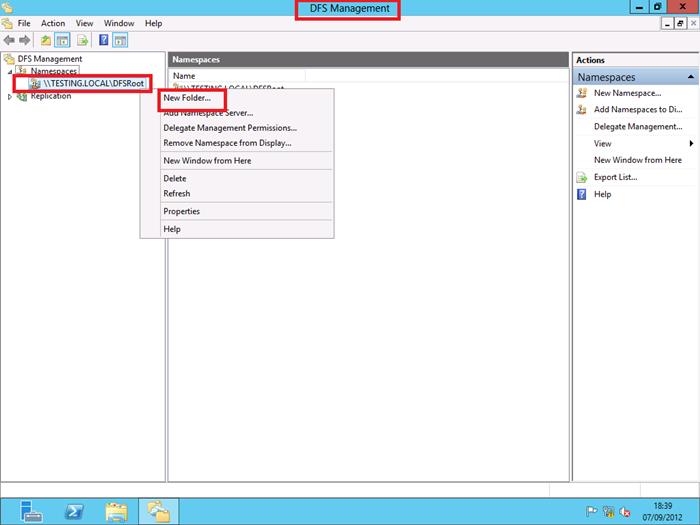This screenshot has height=525, width=700.
Task: Select \\TESTING.LOCAL\DFSRoot tree item
Action: [x=93, y=83]
